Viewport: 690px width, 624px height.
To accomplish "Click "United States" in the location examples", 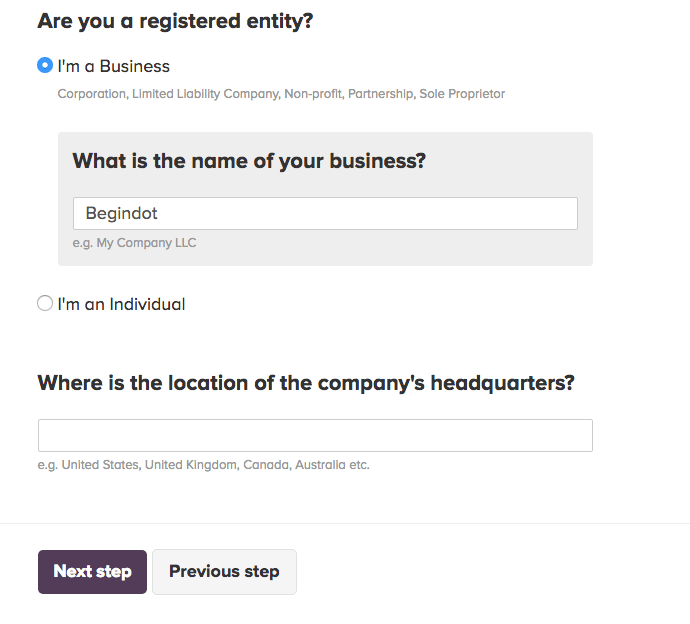I will tap(102, 465).
